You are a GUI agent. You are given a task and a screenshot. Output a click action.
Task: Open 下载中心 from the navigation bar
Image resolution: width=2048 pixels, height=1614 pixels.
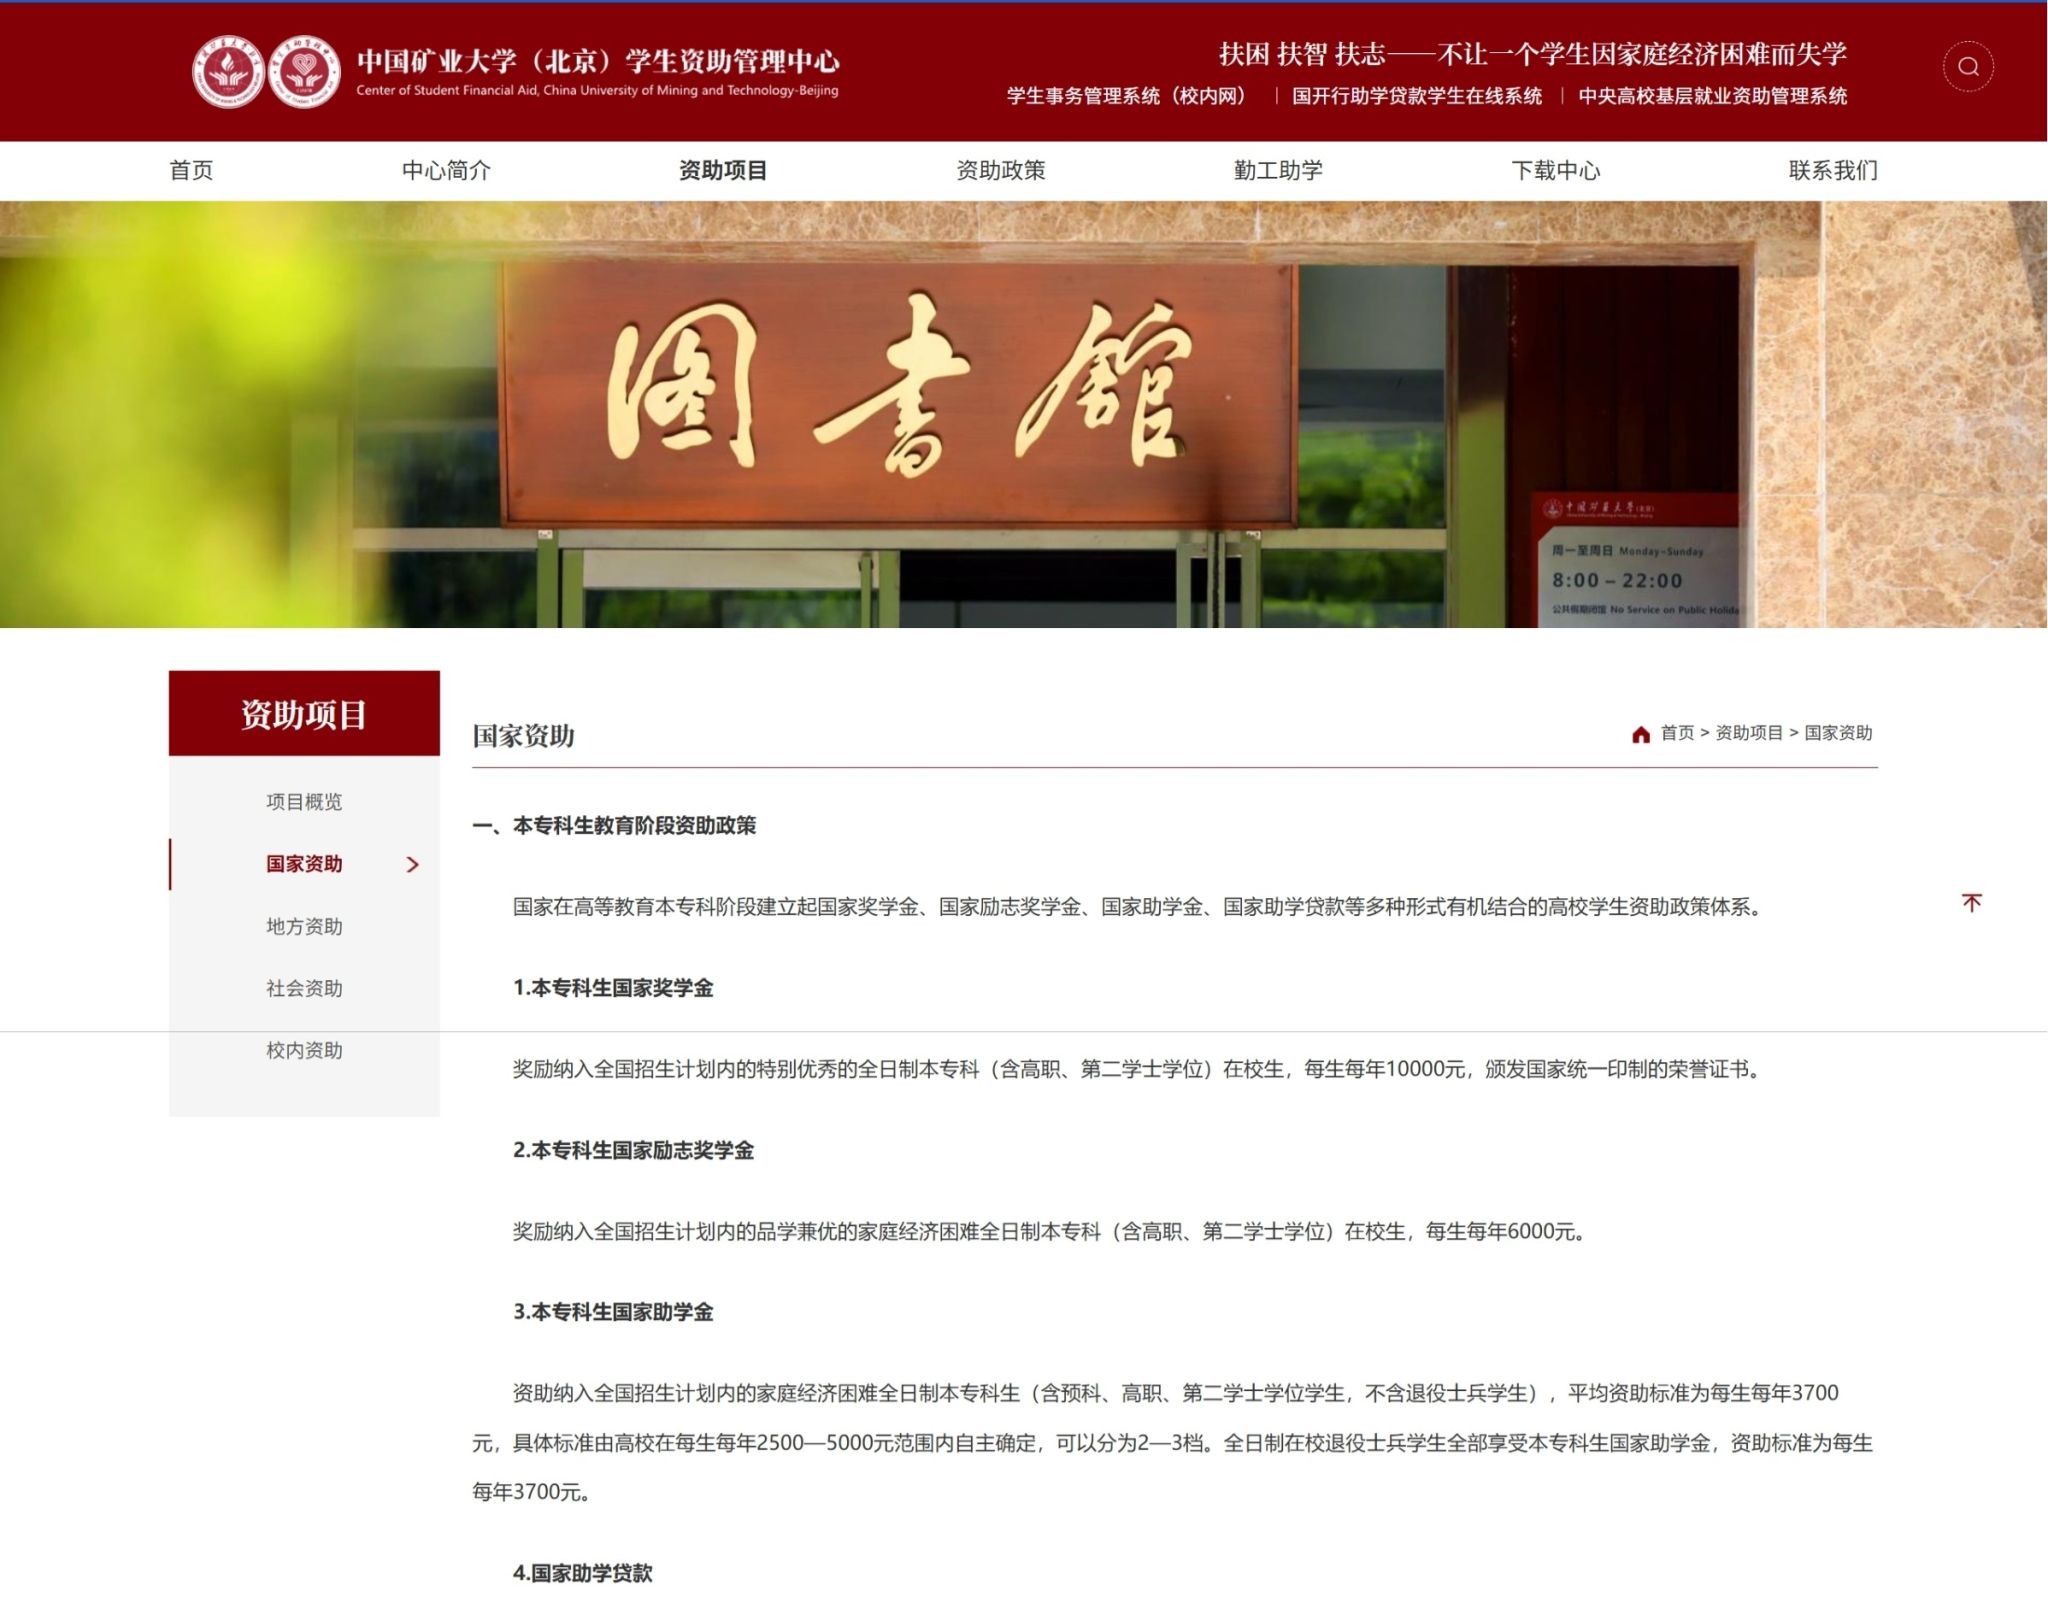point(1555,171)
